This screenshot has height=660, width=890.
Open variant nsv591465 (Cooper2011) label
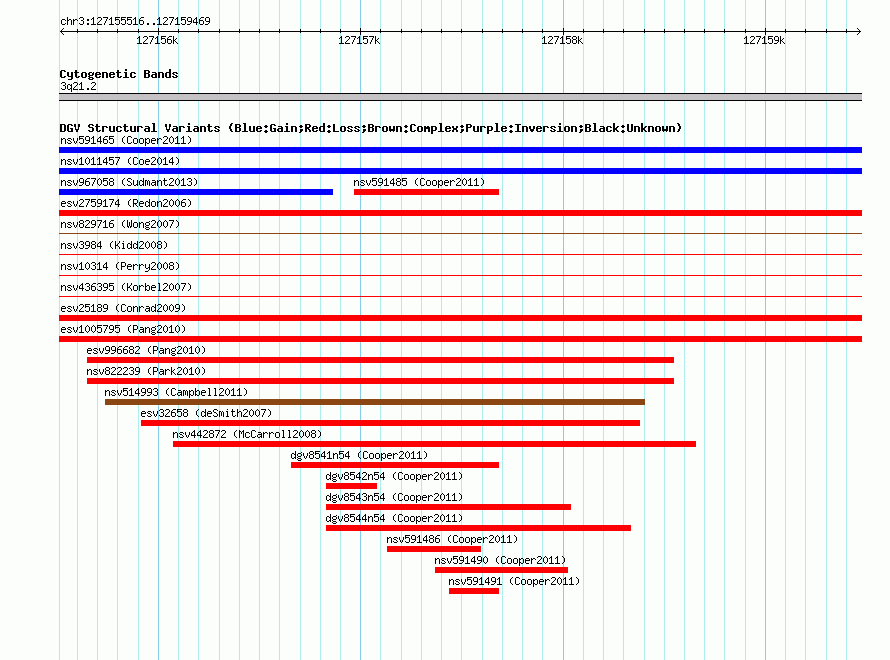point(126,140)
